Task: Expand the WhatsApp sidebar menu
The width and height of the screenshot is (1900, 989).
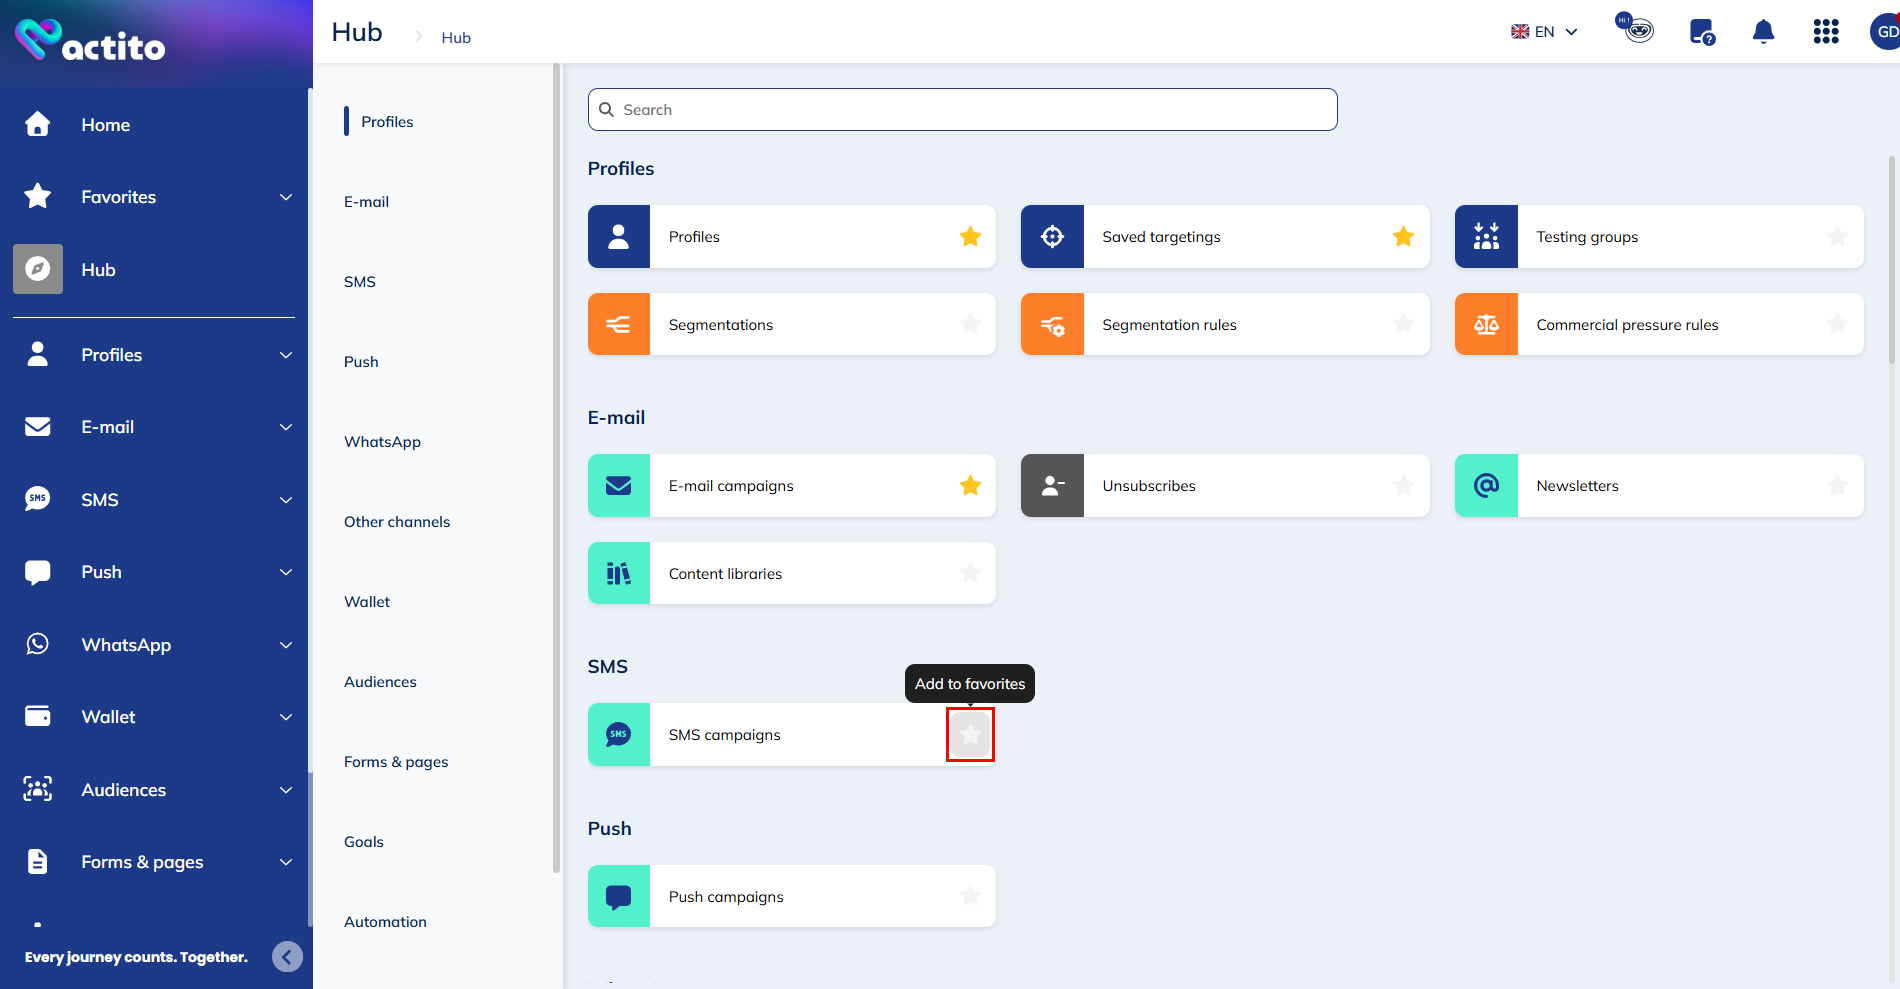Action: (x=286, y=645)
